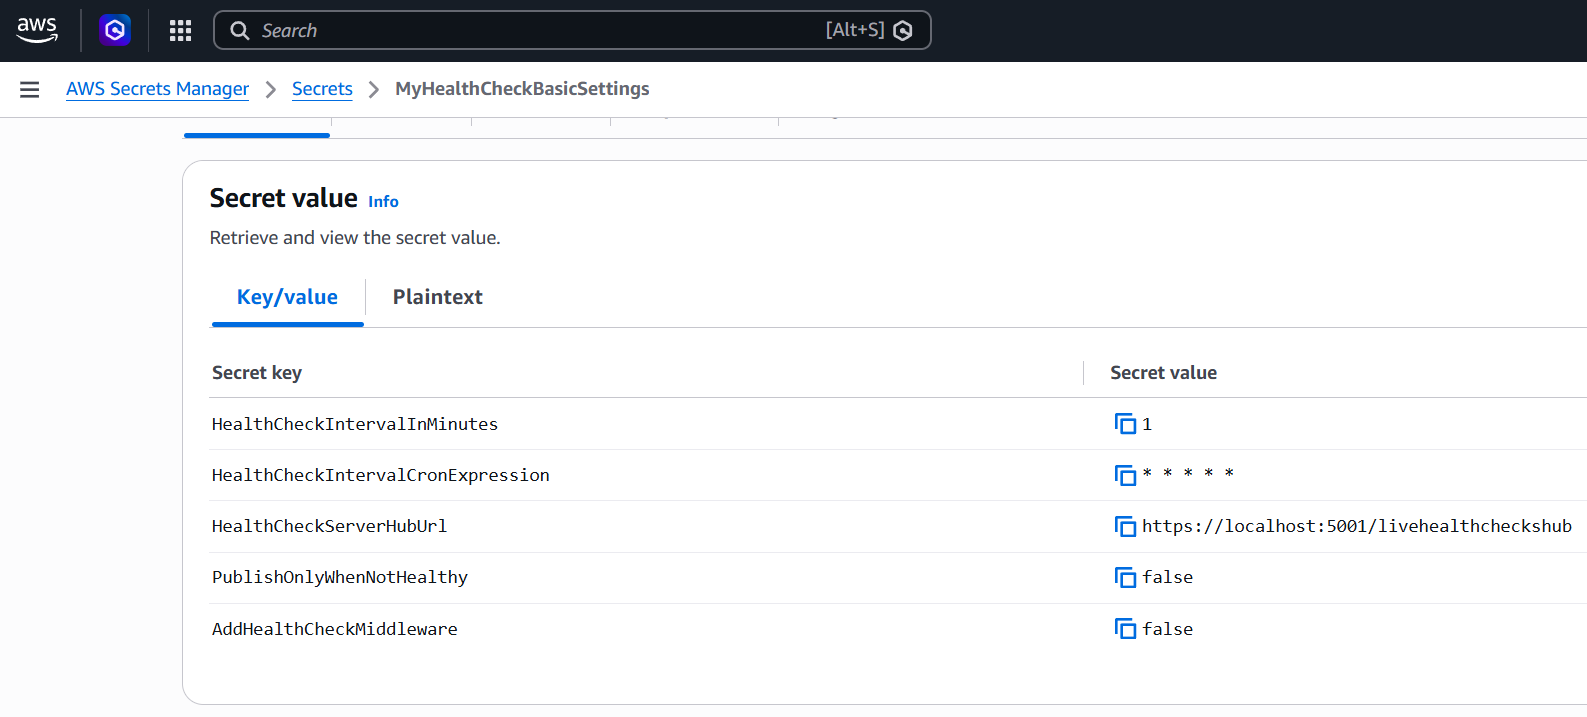Go to Secrets breadcrumb link
The height and width of the screenshot is (717, 1587).
pos(322,89)
